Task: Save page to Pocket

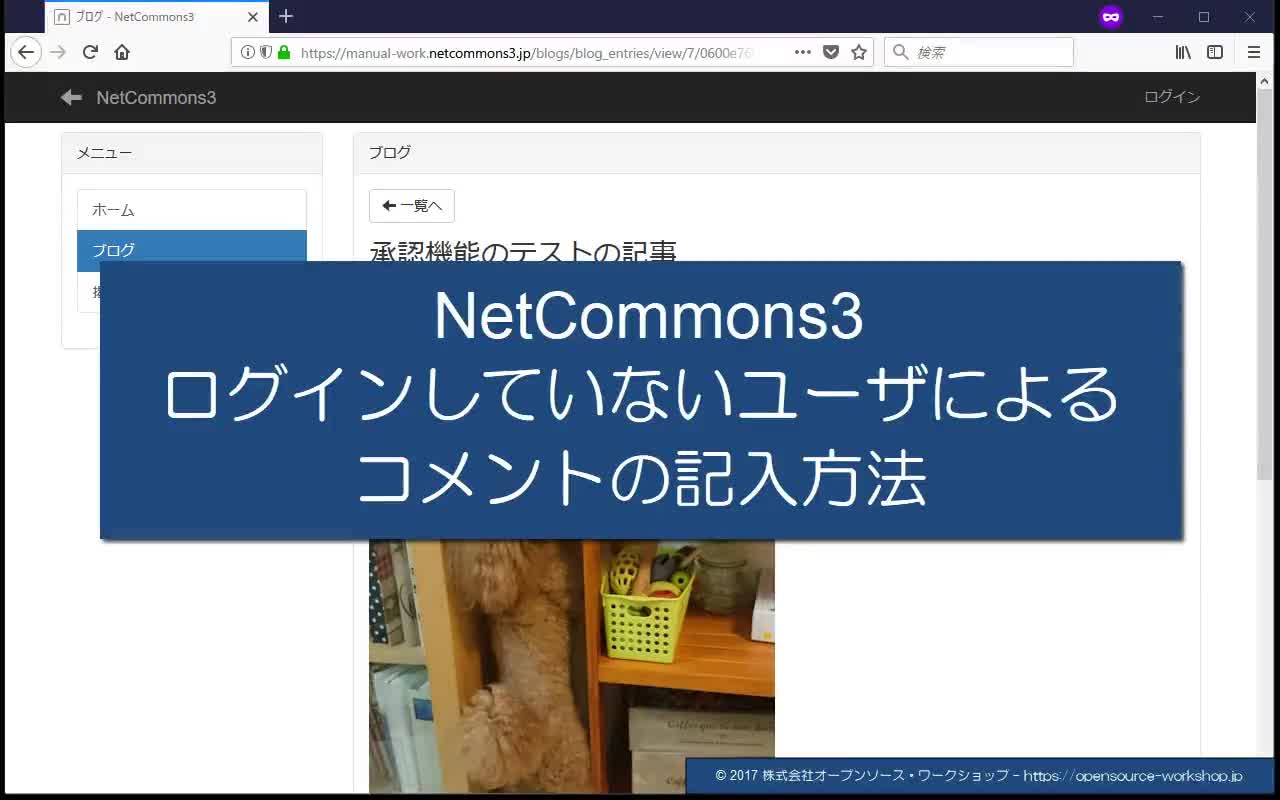Action: coord(830,52)
